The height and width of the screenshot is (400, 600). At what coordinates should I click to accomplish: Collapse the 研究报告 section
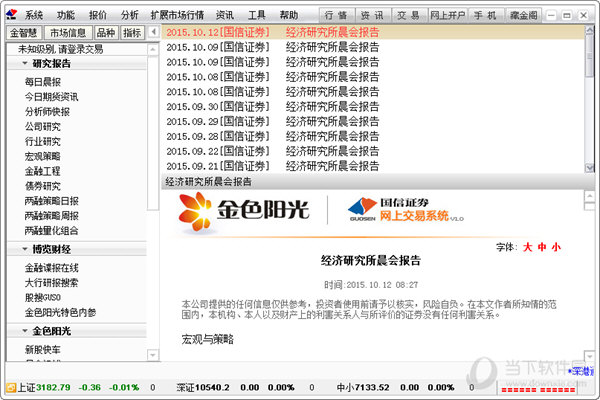[x=25, y=63]
